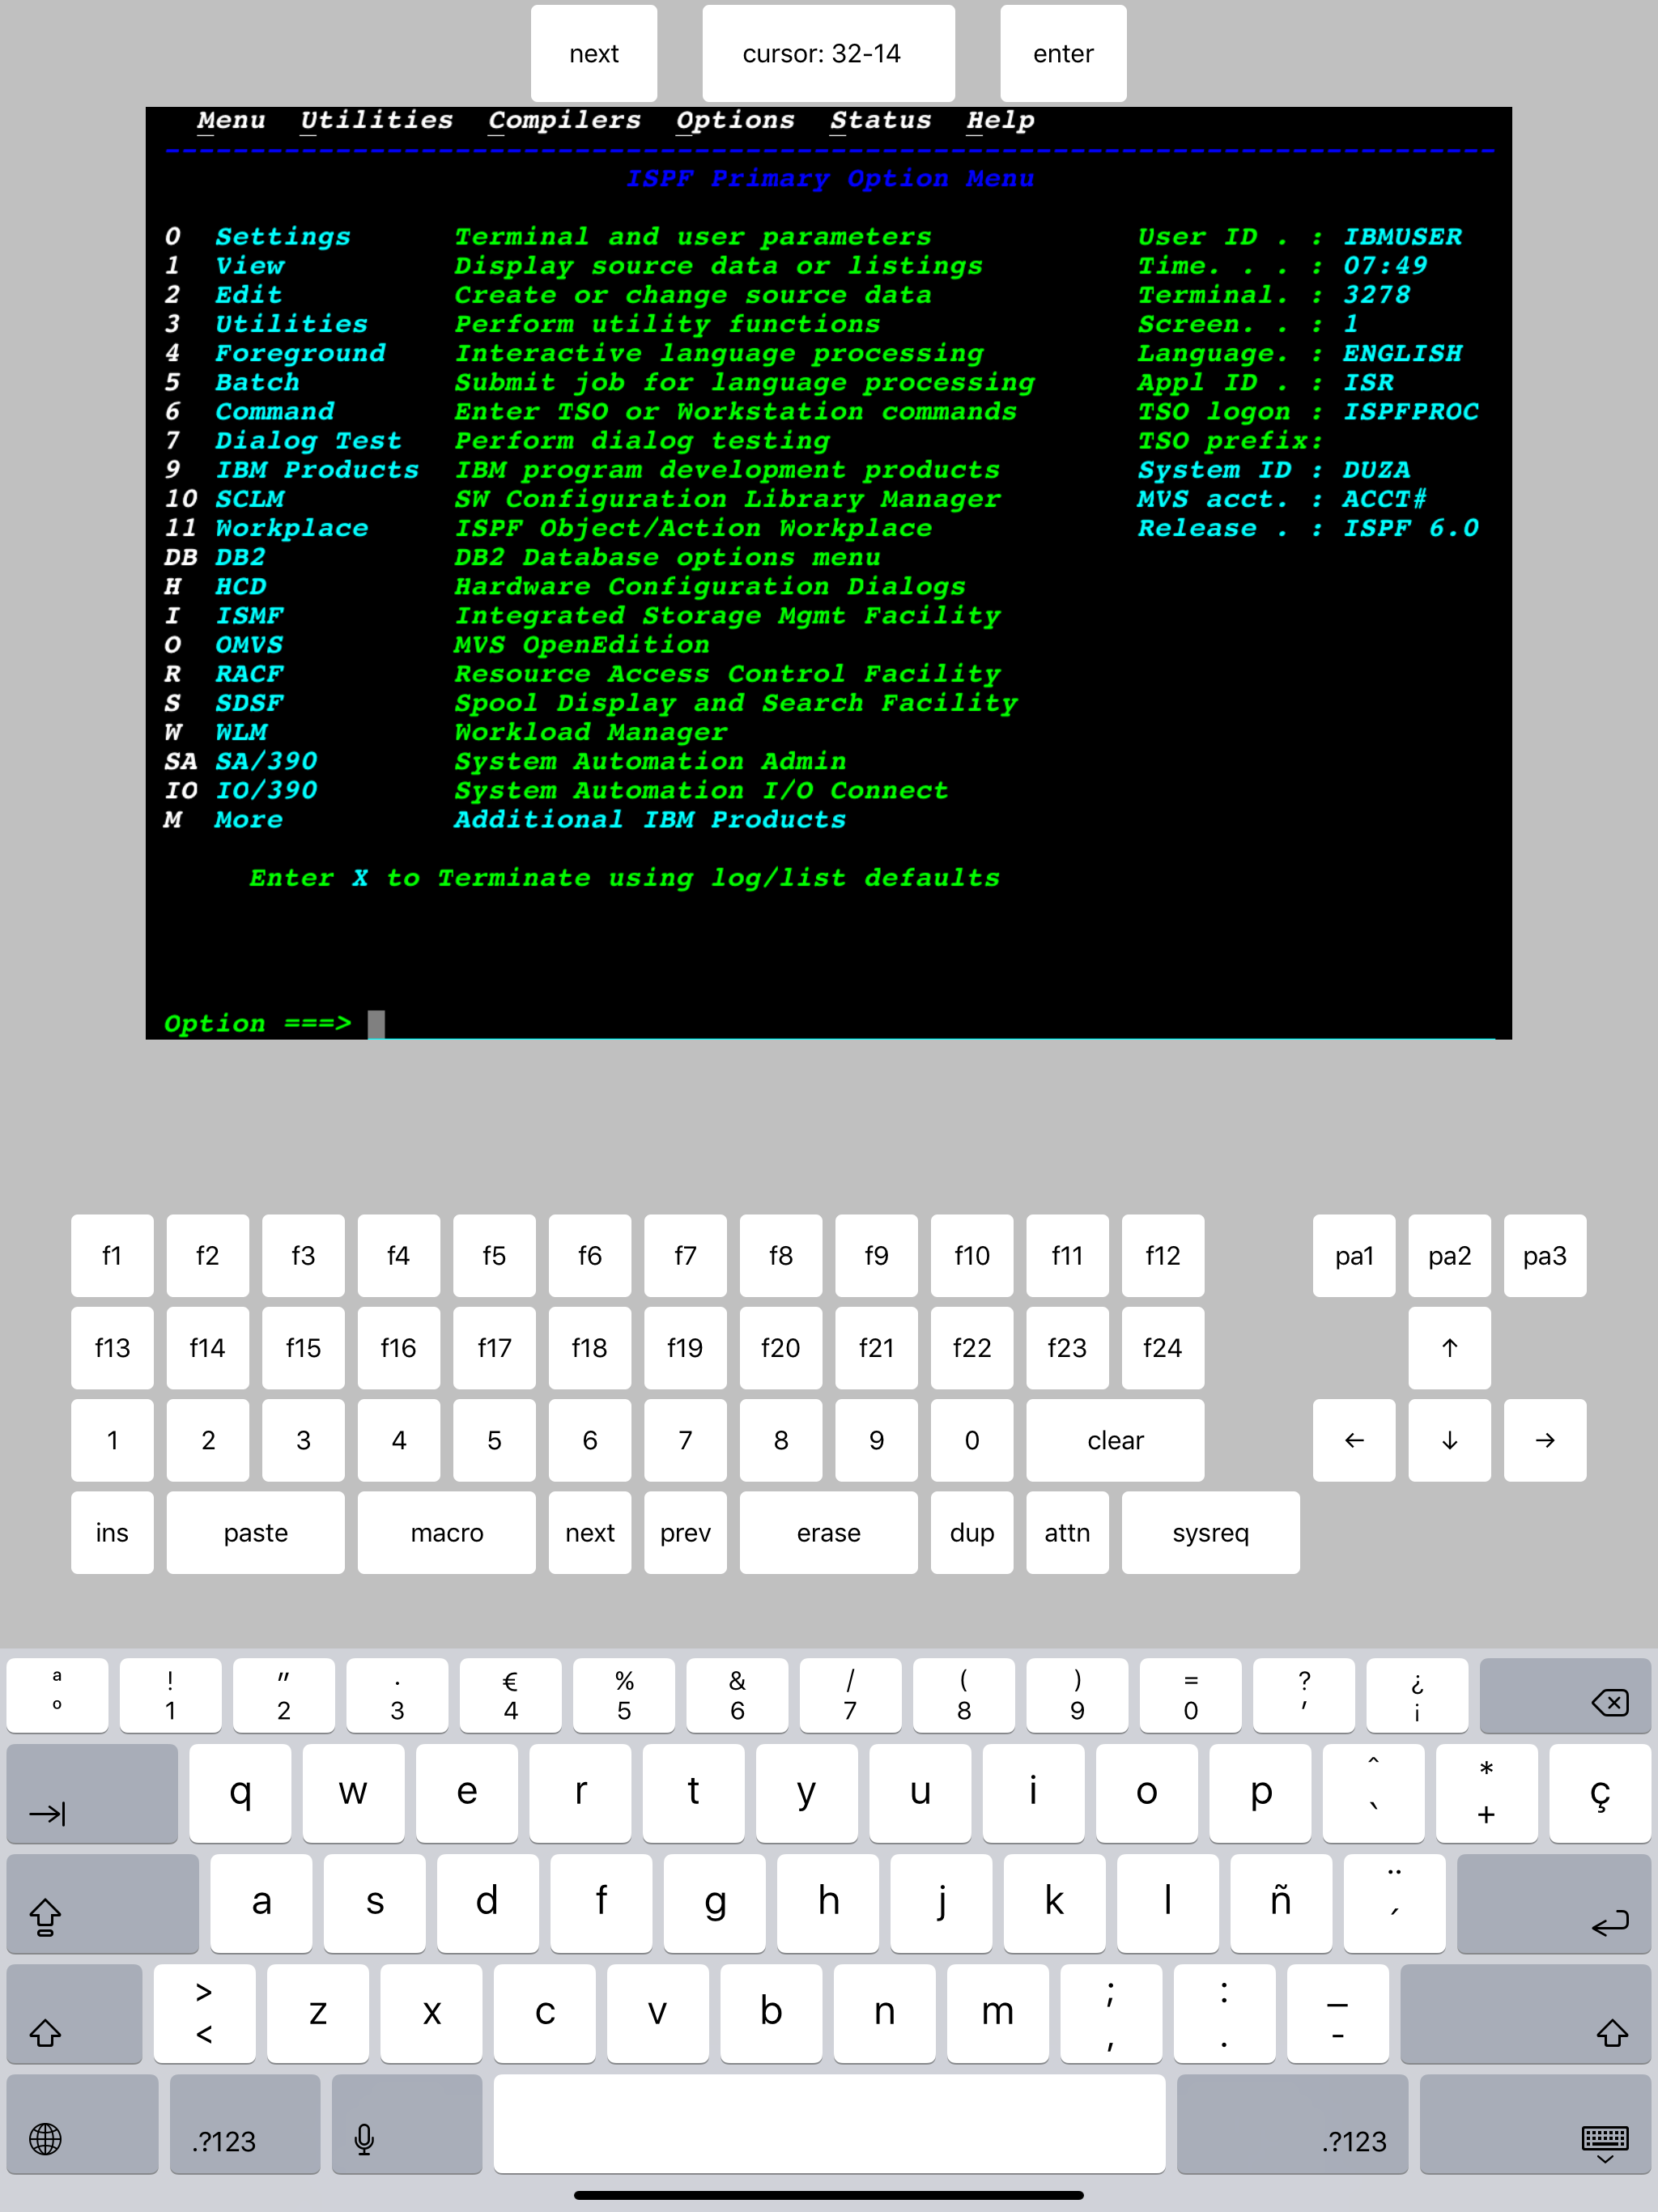
Task: Open the Help pull-down menu
Action: pos(1000,121)
